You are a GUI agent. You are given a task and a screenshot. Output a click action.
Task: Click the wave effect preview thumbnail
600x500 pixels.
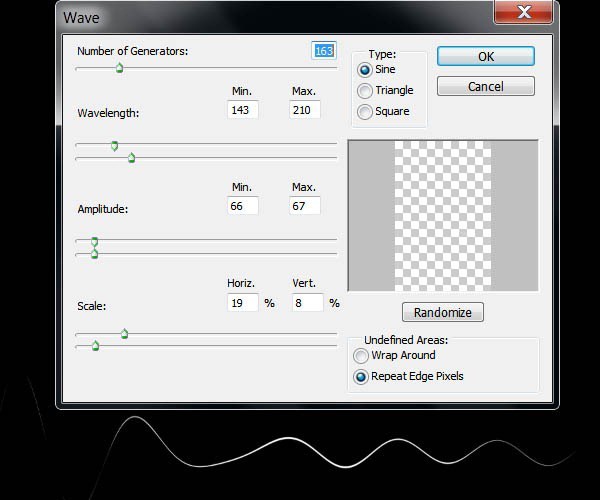pyautogui.click(x=442, y=215)
